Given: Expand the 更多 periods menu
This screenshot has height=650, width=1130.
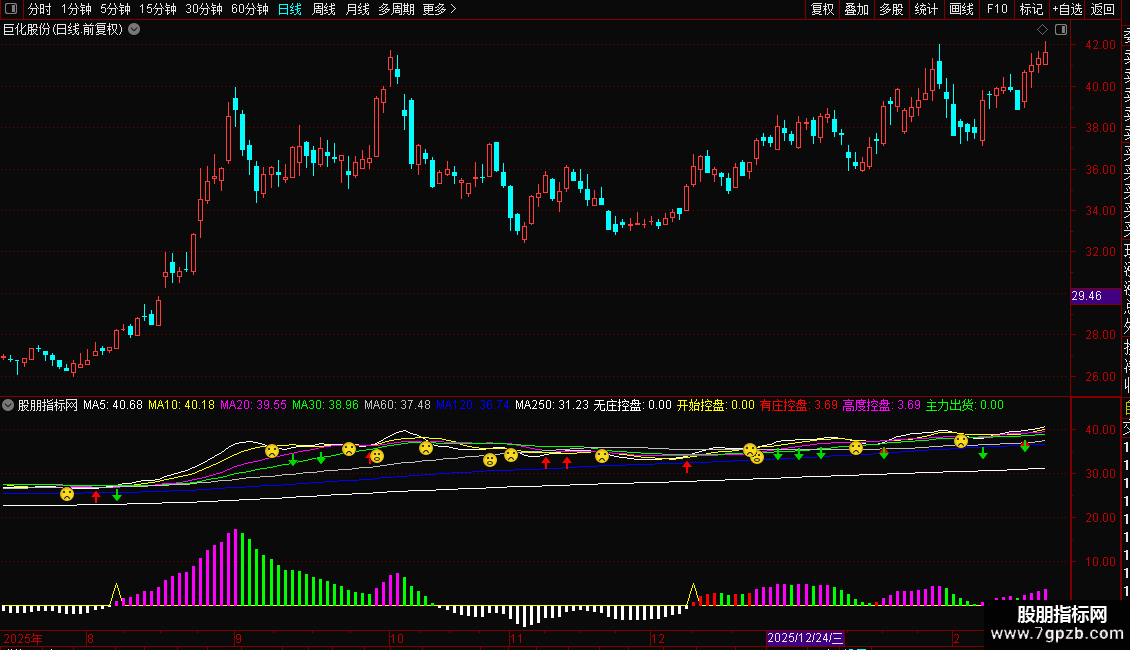Looking at the screenshot, I should click(x=439, y=10).
